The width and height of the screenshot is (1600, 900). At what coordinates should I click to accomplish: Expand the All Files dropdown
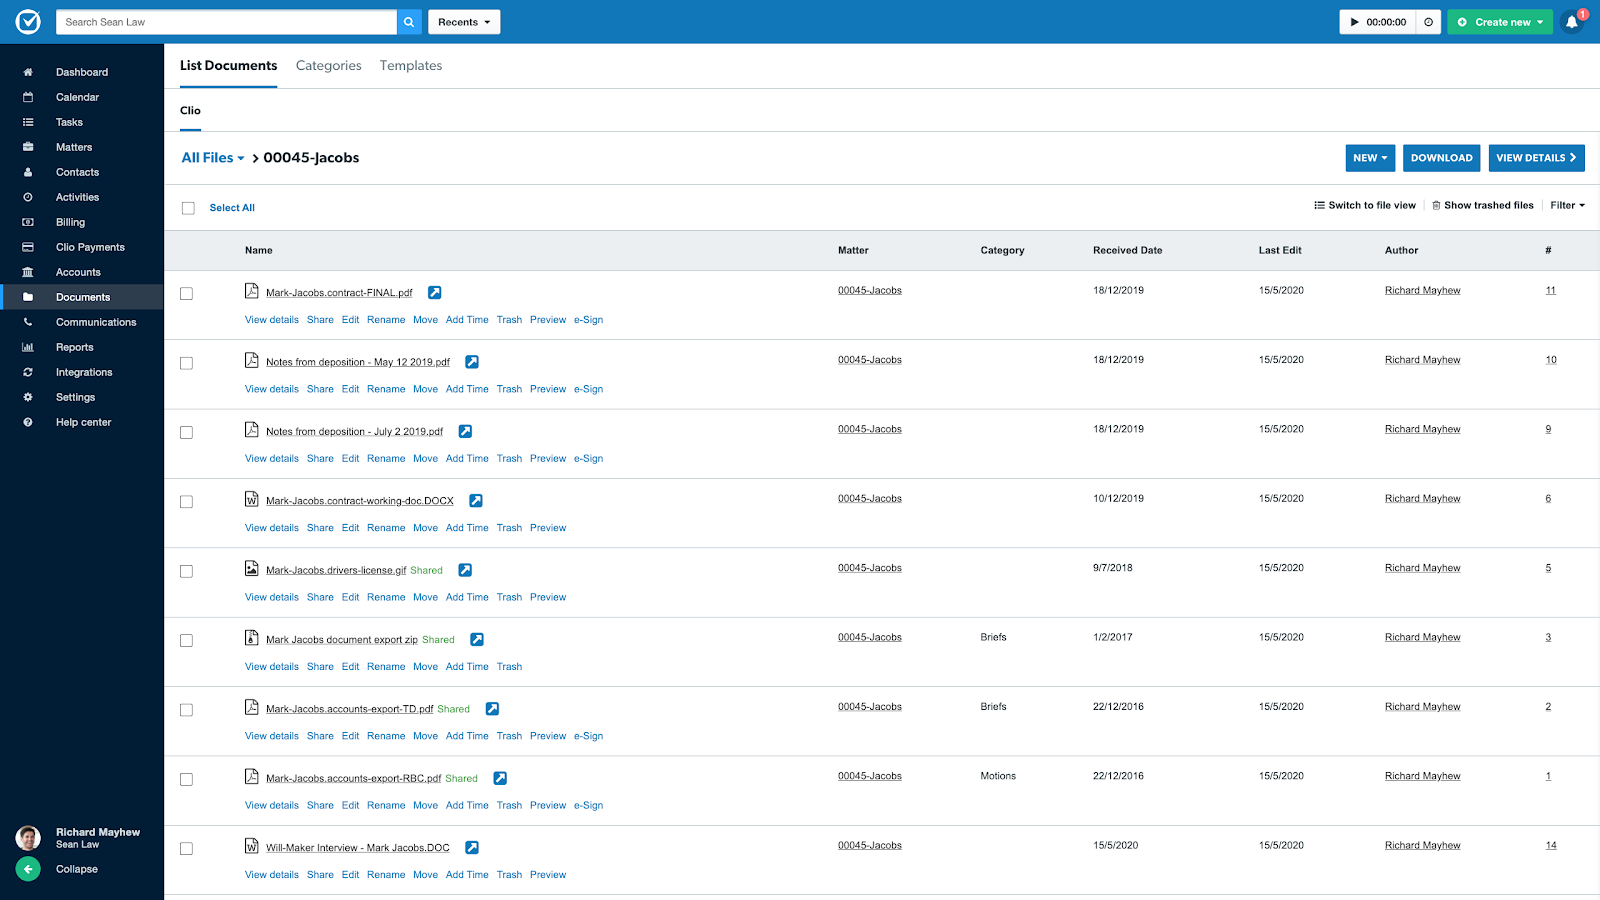tap(213, 158)
